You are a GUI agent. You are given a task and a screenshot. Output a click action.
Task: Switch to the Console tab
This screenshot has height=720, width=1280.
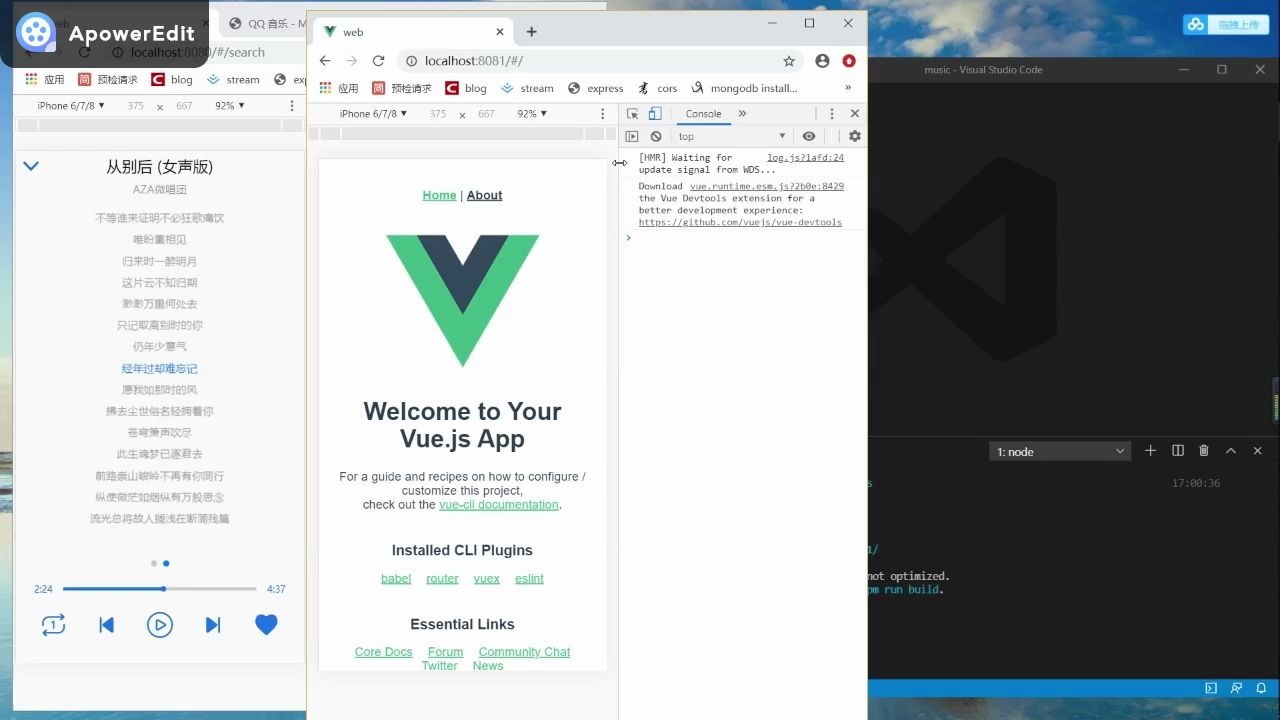point(703,114)
